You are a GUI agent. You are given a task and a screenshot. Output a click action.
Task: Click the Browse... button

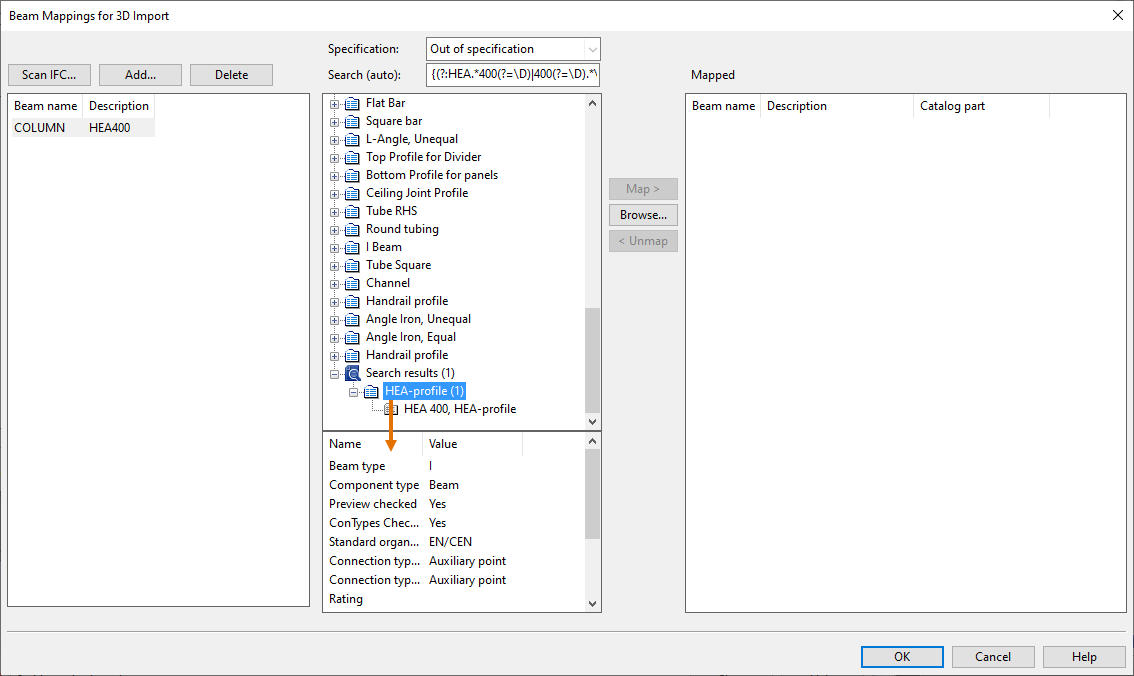coord(643,215)
